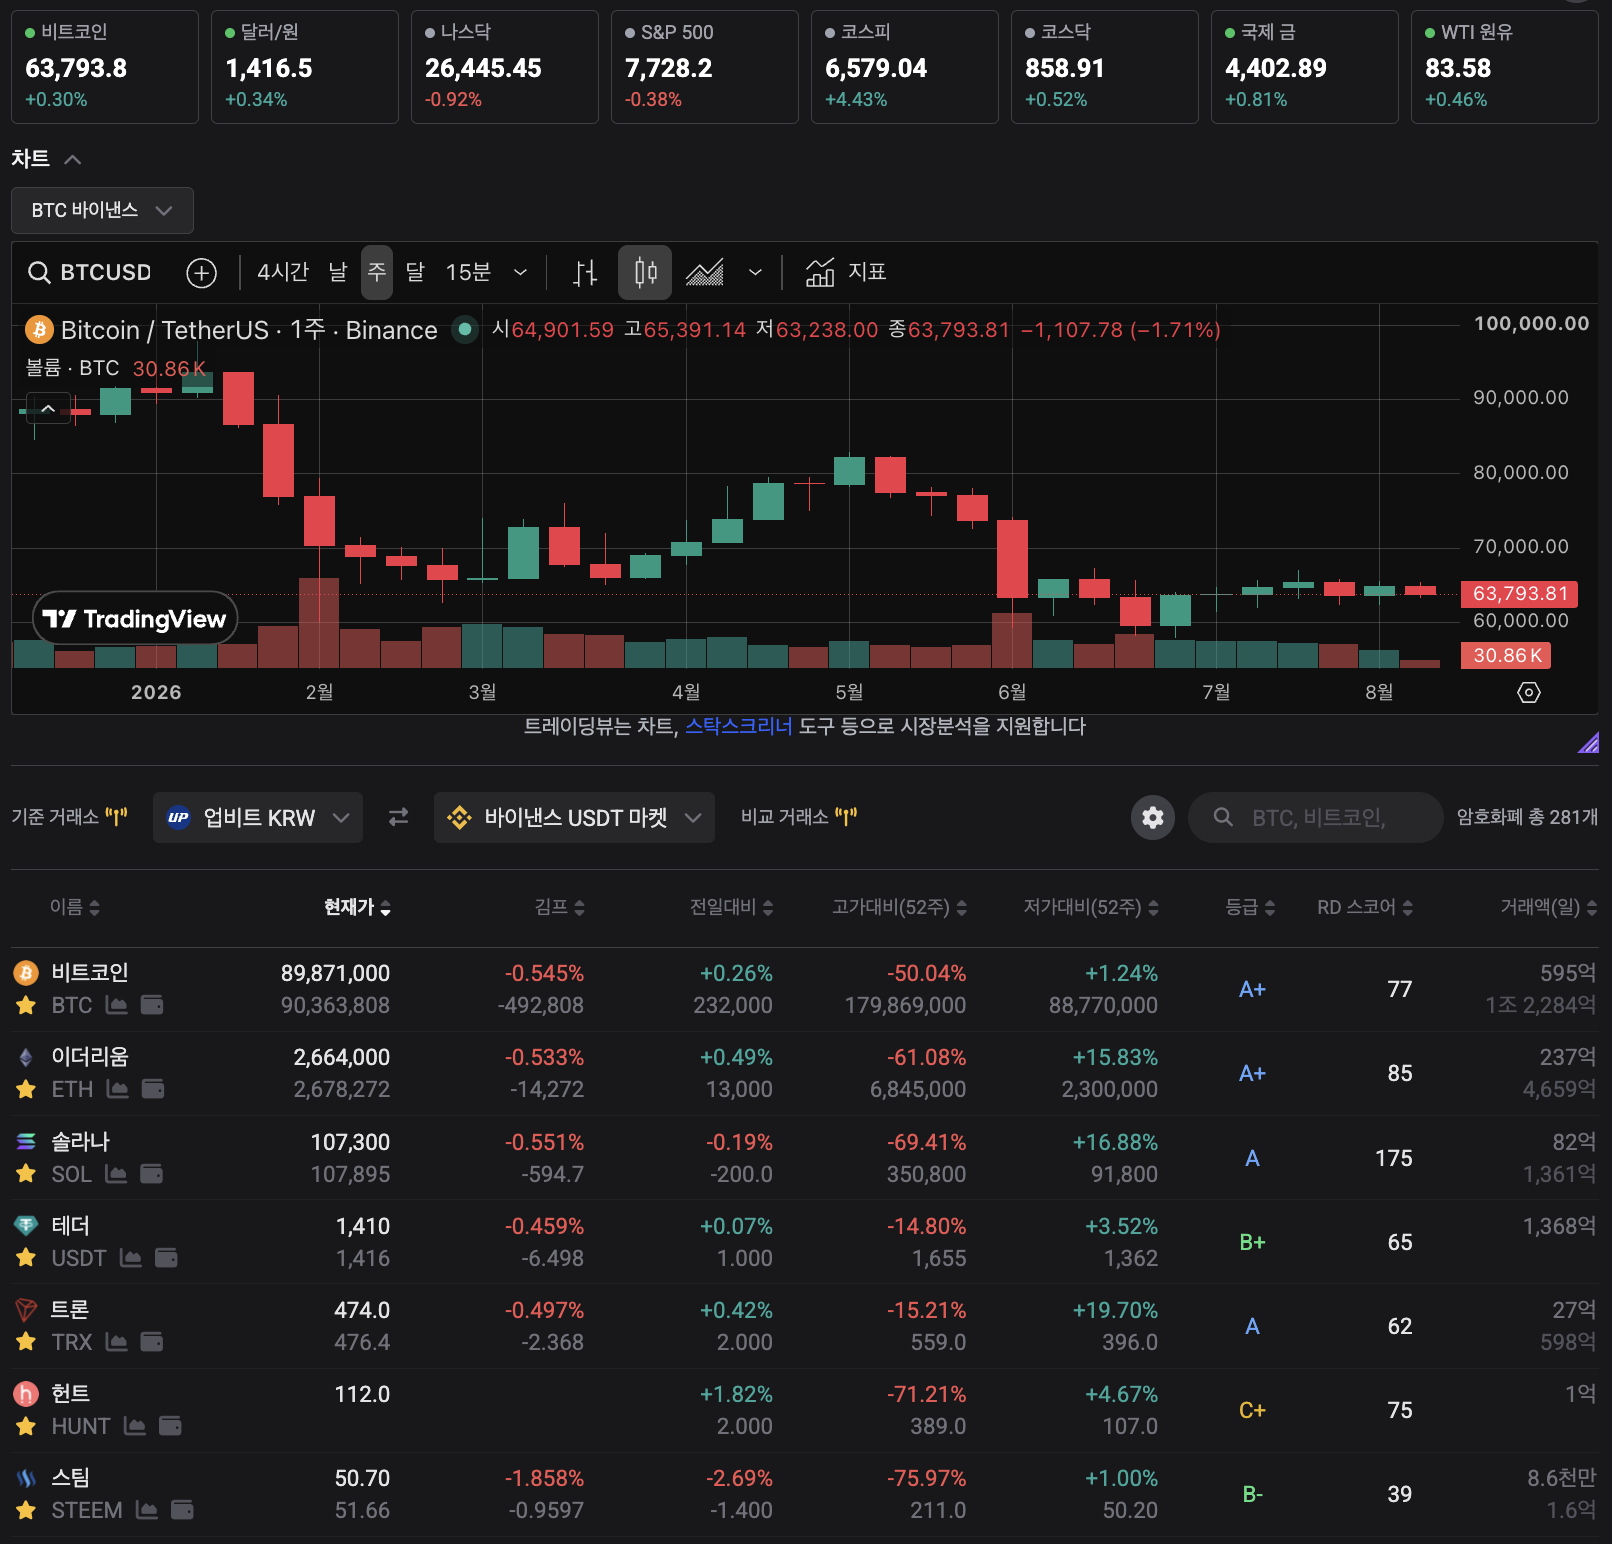
Task: Switch to the area chart style
Action: [705, 272]
